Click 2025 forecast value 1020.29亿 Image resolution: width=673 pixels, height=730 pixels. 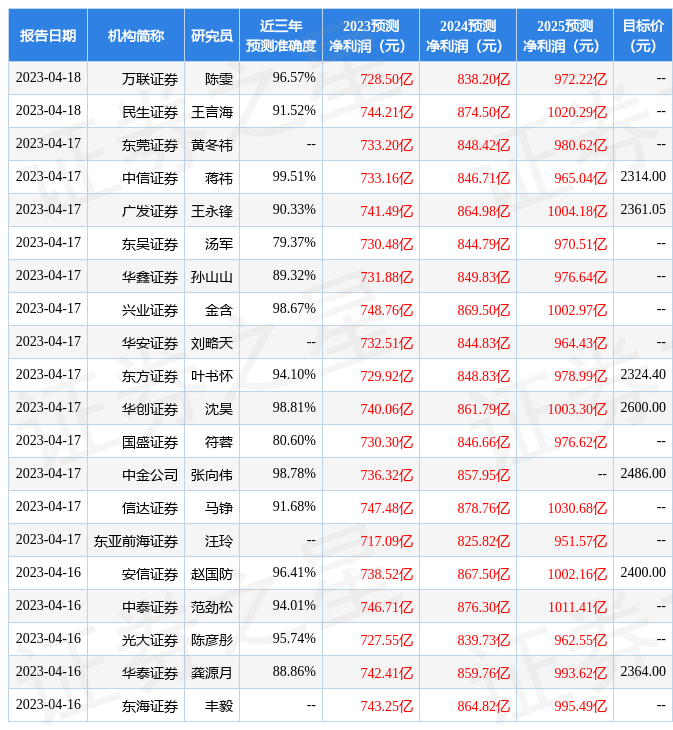click(x=578, y=112)
